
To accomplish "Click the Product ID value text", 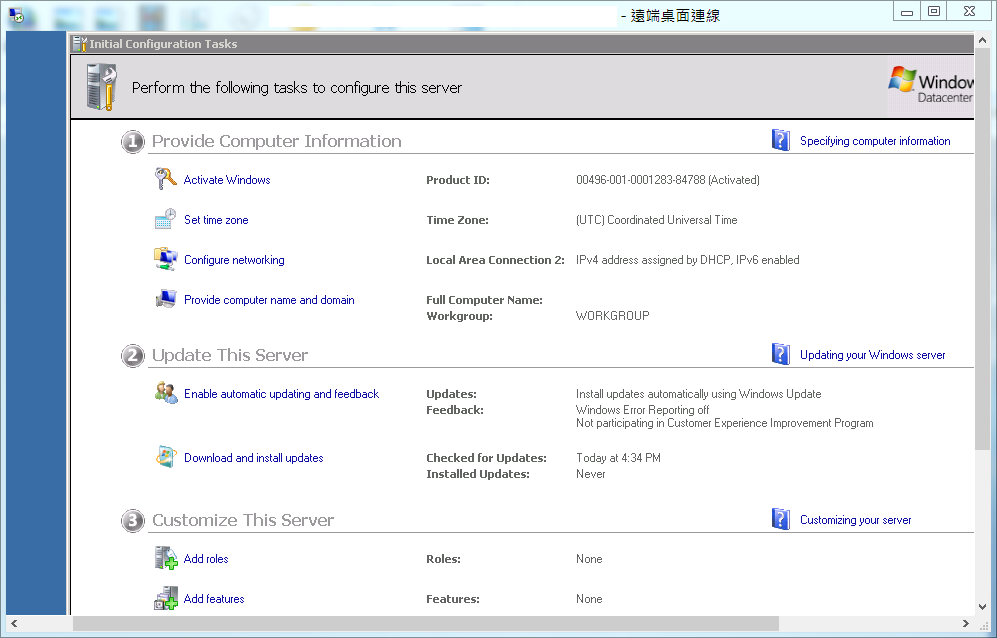I will tap(668, 180).
